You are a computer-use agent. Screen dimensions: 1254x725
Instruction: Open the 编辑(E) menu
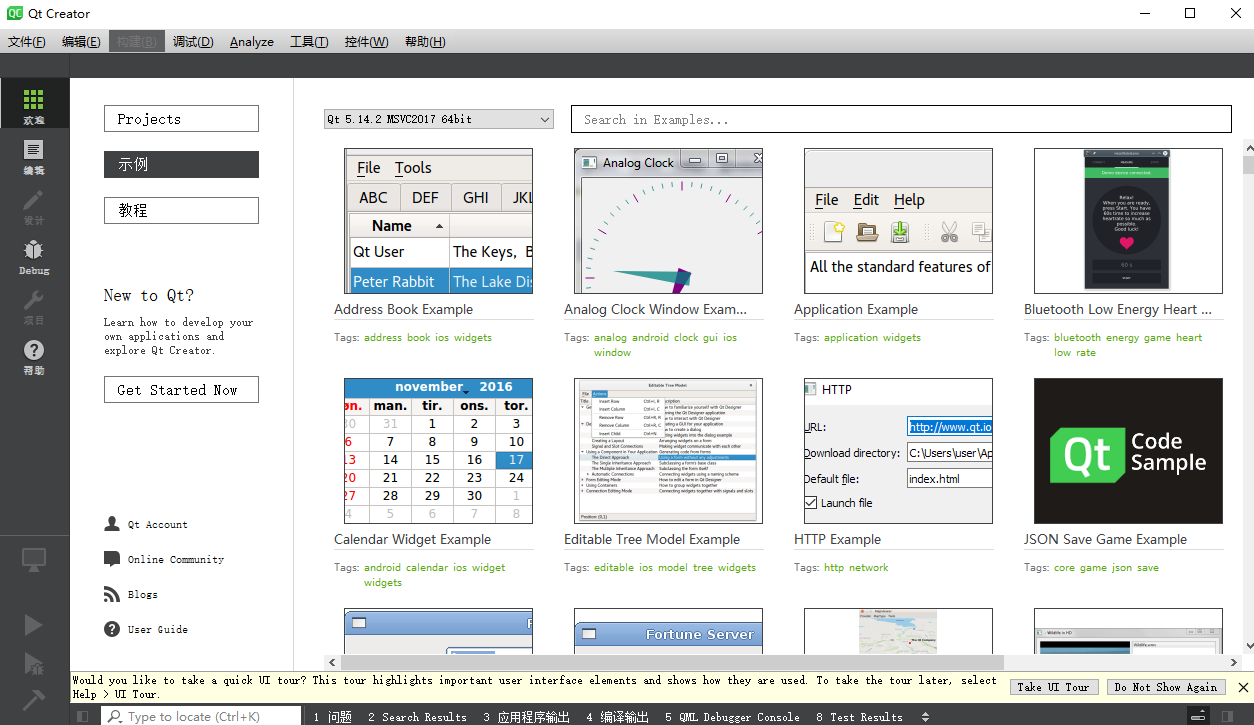pos(81,41)
